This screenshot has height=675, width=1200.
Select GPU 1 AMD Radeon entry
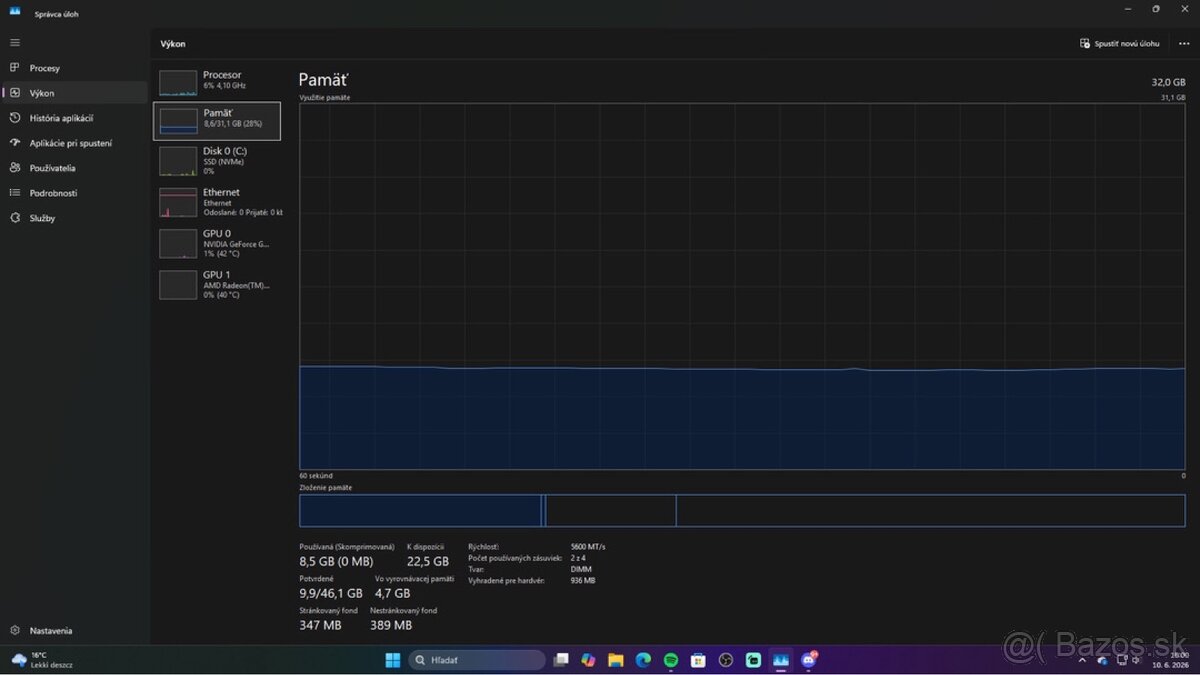[217, 284]
